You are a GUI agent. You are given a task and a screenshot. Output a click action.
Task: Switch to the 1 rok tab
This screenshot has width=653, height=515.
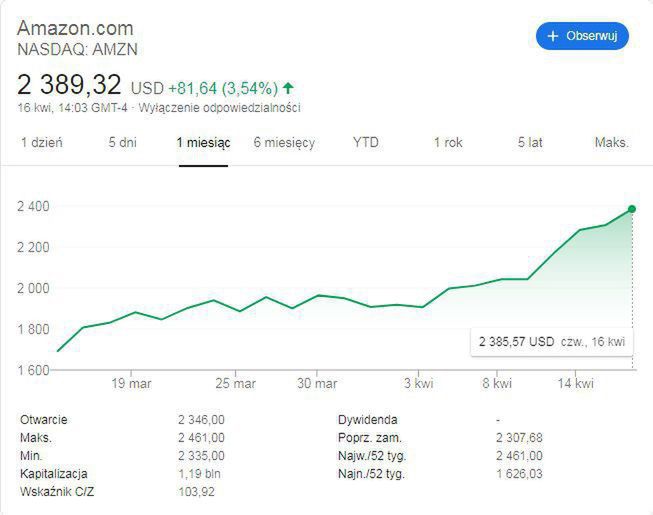tap(448, 142)
